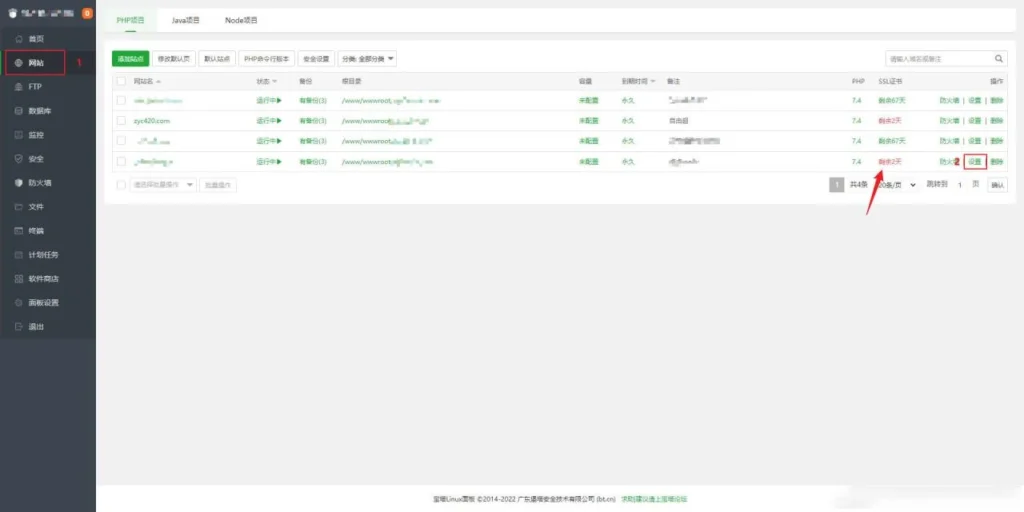The width and height of the screenshot is (1024, 512).
Task: Open the batch operation select dropdown
Action: [x=163, y=185]
